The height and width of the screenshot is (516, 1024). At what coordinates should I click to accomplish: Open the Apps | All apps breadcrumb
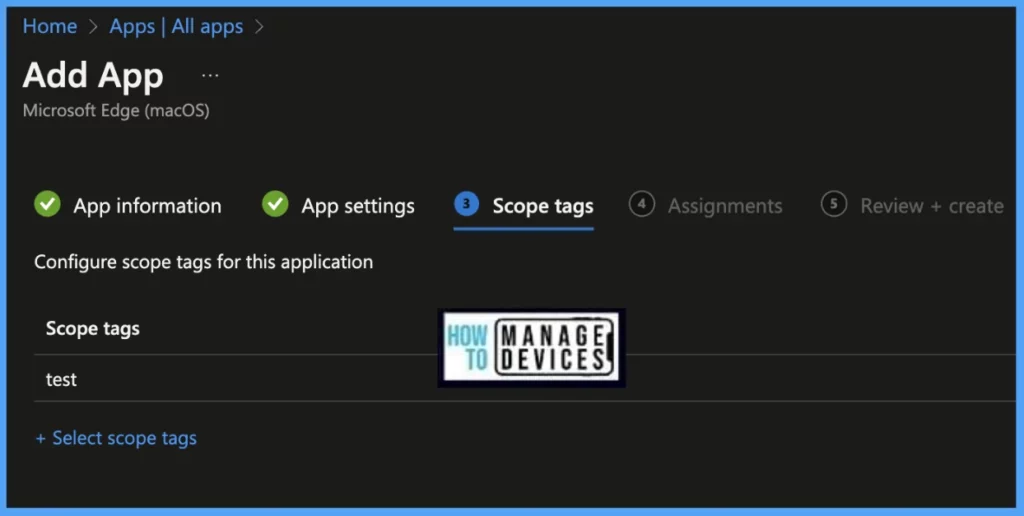(x=176, y=27)
